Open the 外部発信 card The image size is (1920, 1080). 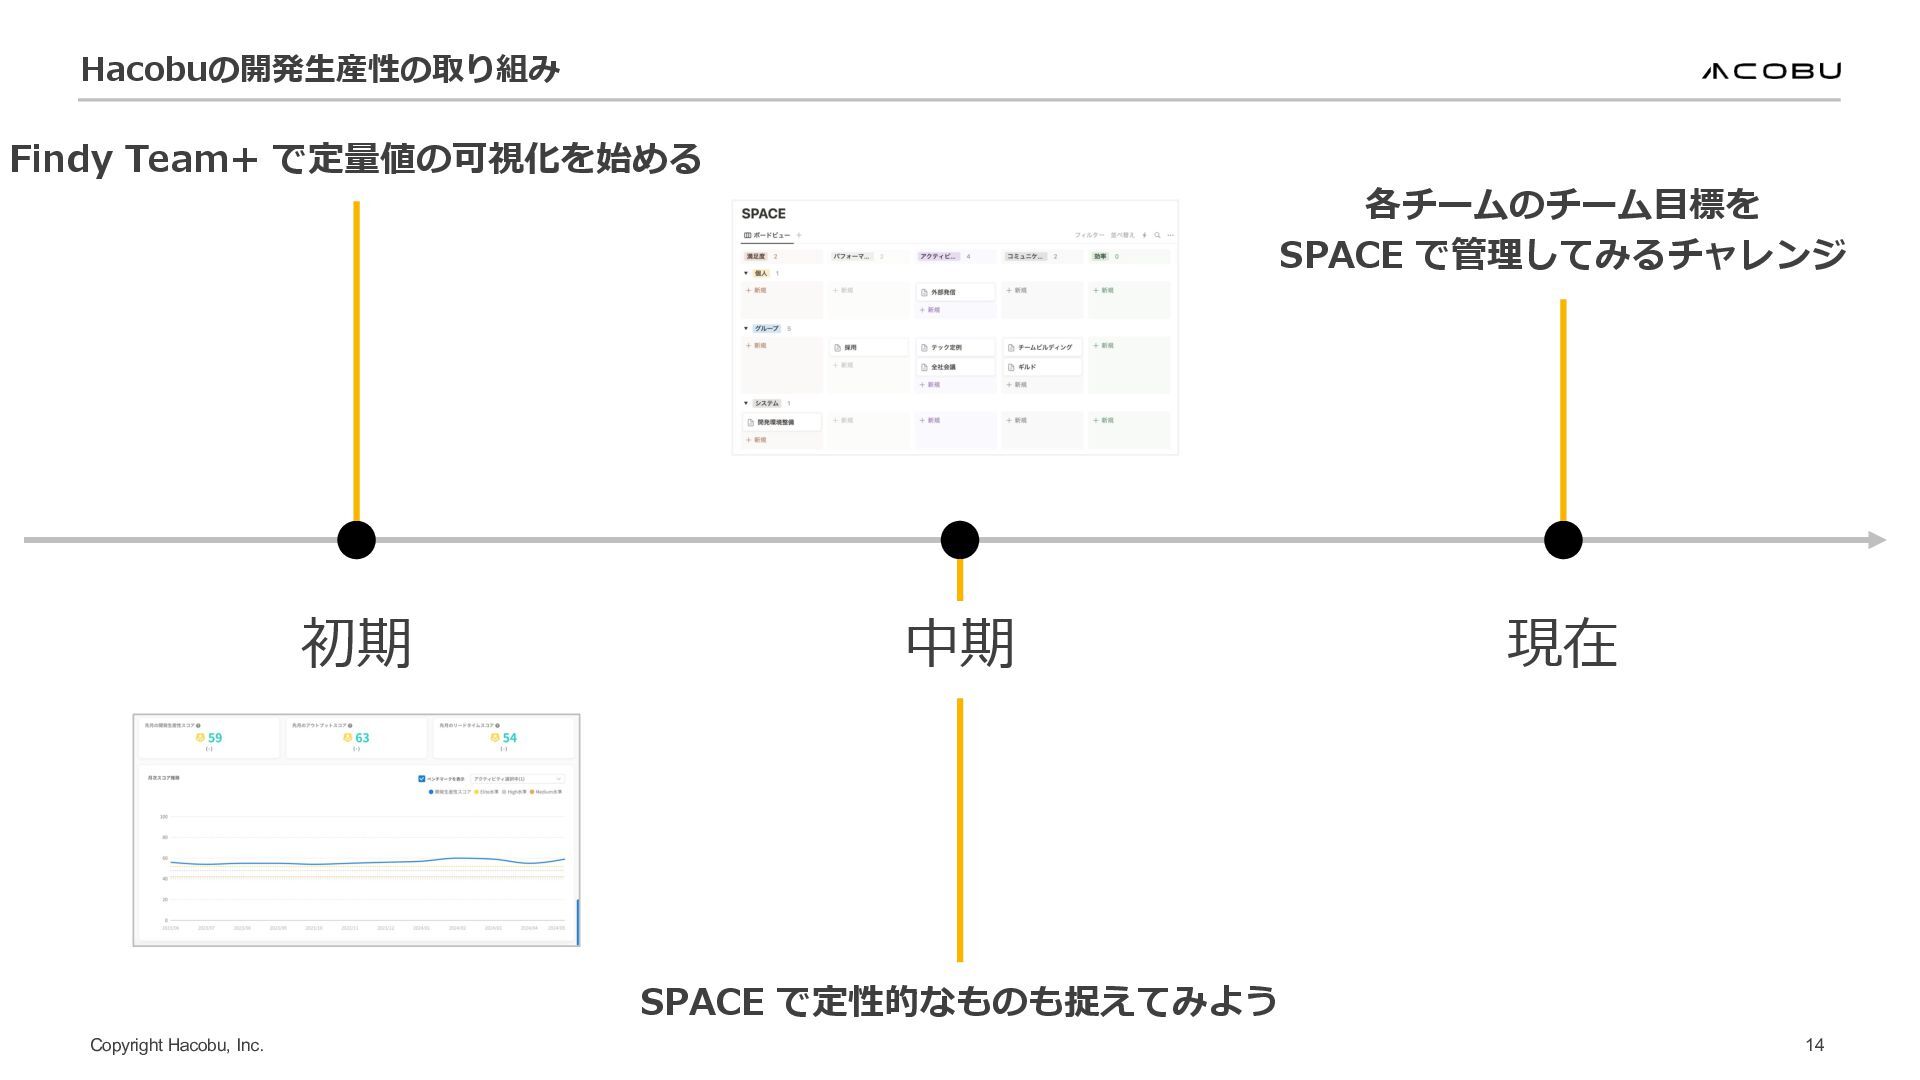tap(956, 292)
